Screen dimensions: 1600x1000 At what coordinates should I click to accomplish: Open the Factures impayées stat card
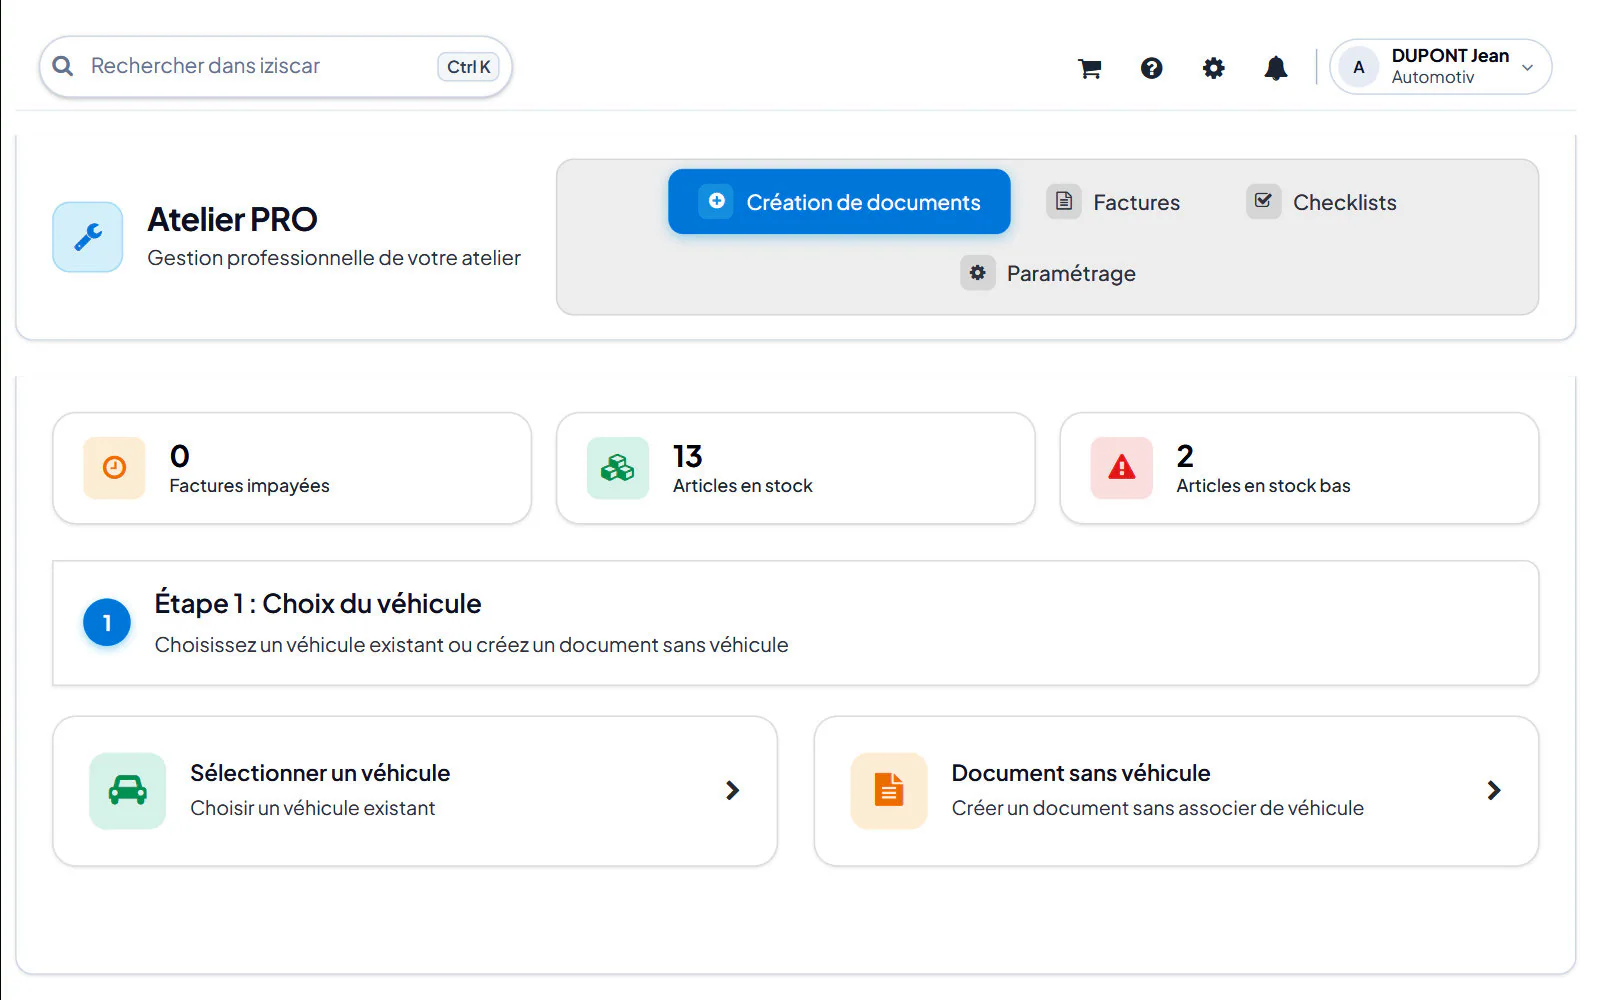292,468
